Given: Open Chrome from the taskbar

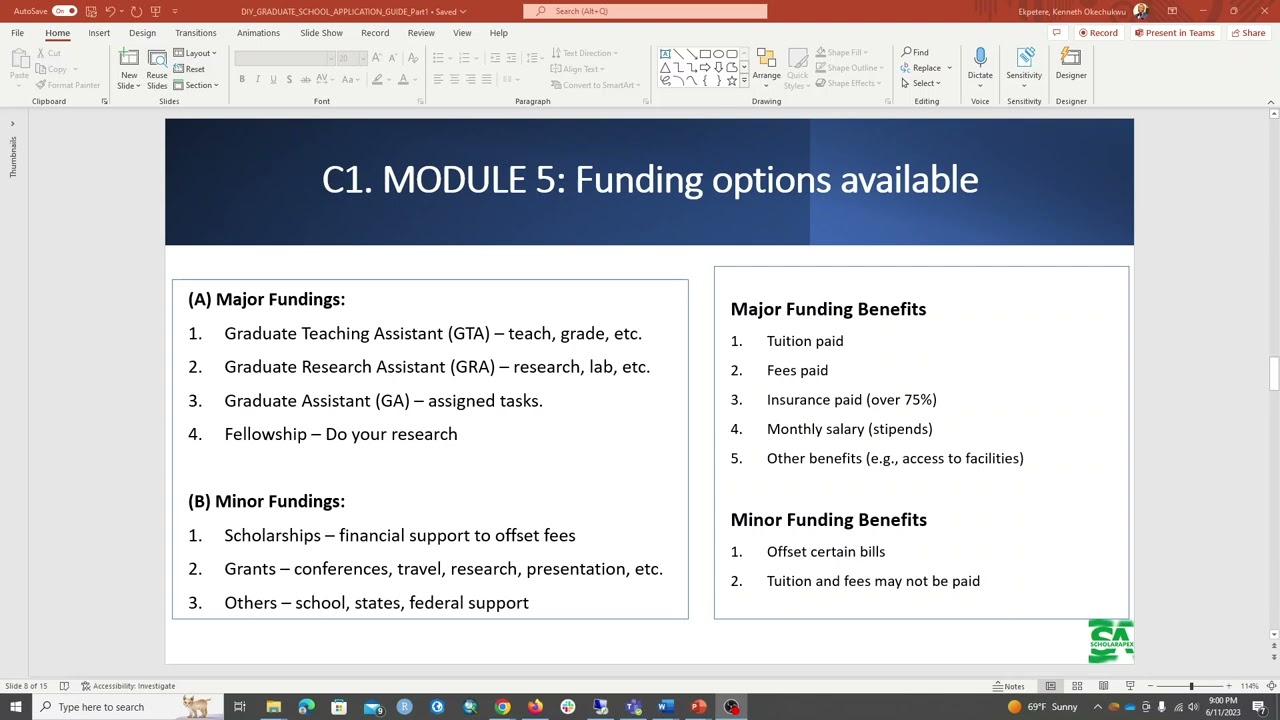Looking at the screenshot, I should (503, 707).
